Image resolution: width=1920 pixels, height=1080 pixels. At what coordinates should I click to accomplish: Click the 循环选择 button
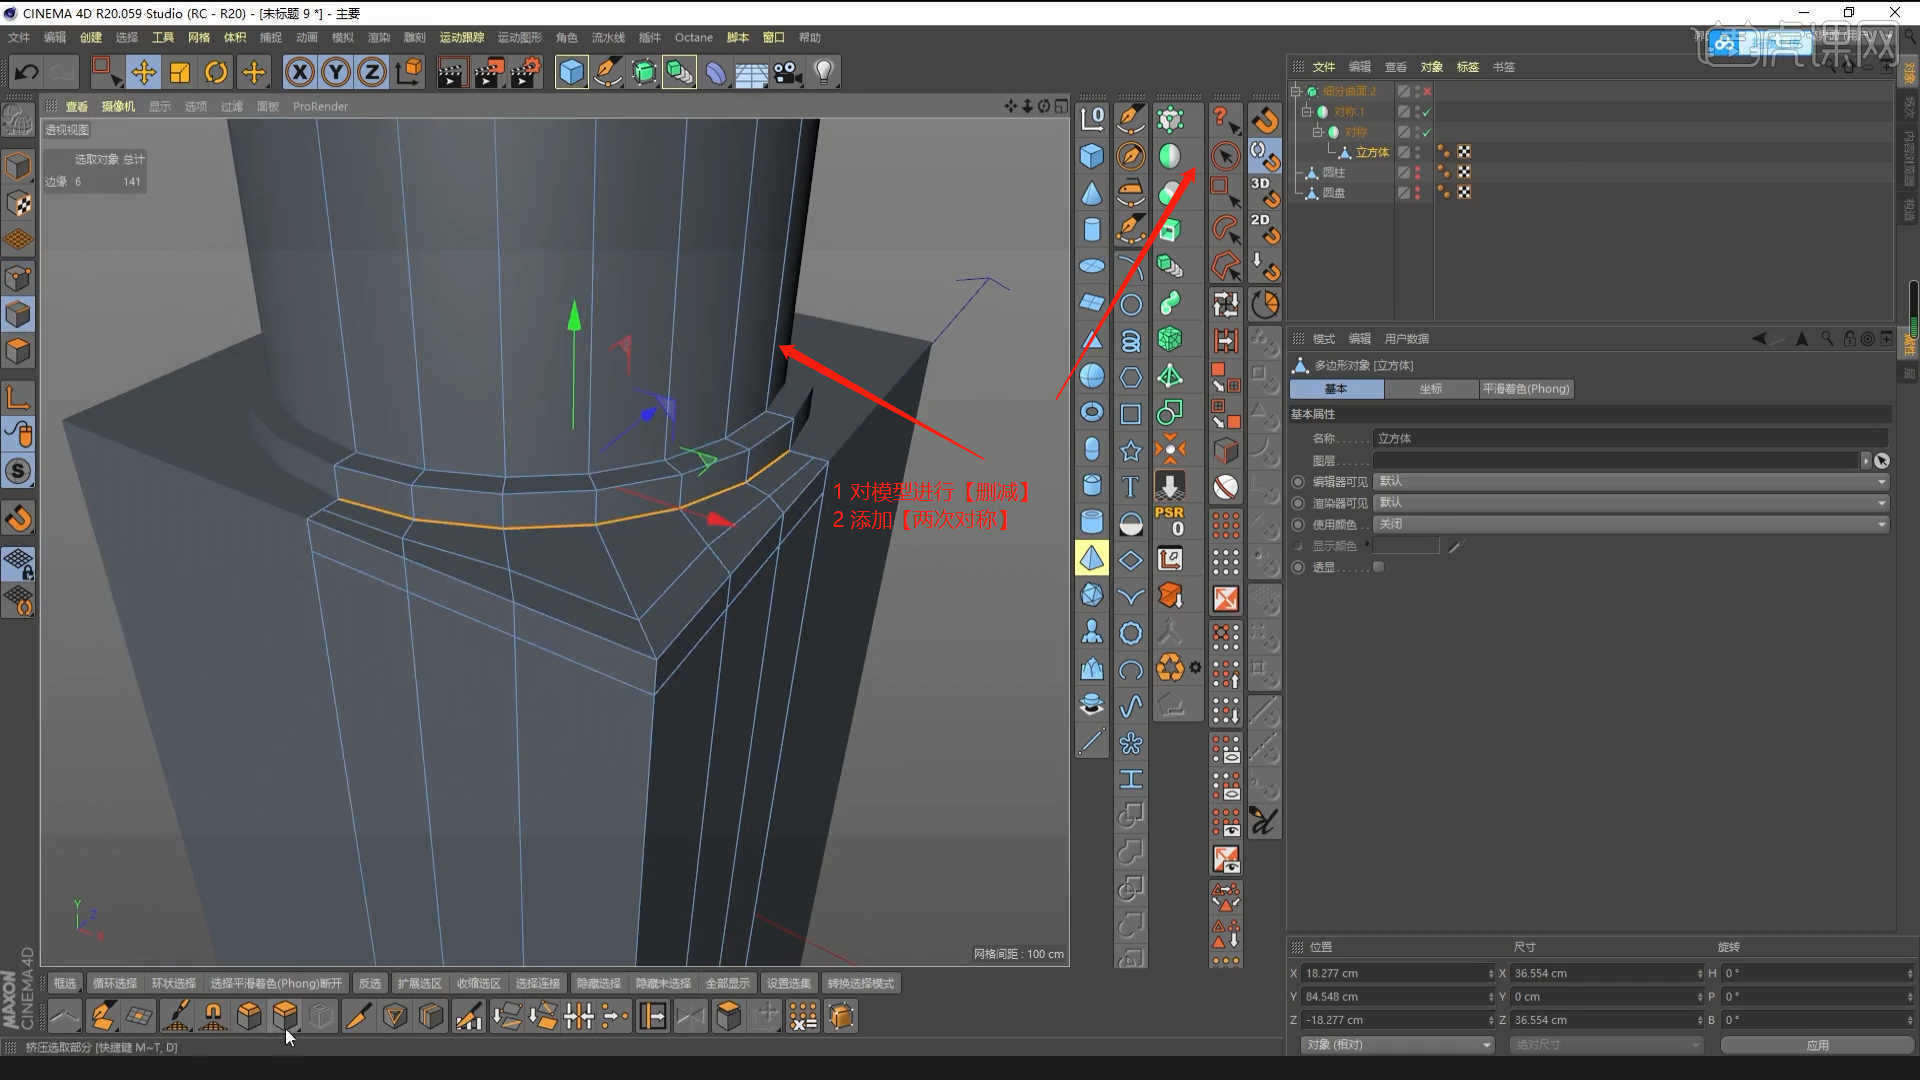(115, 983)
